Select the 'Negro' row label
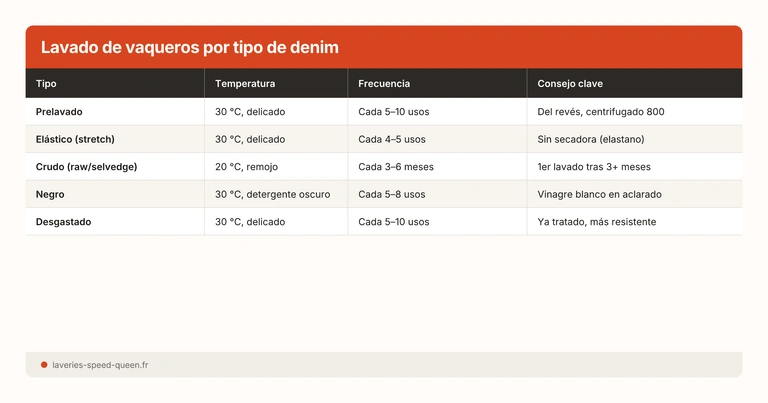The image size is (768, 403). (51, 194)
